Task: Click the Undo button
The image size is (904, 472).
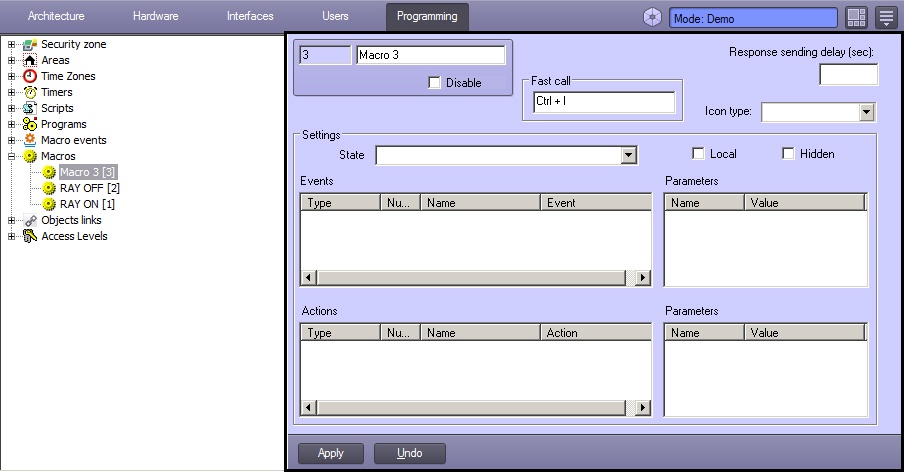Action: [x=409, y=453]
